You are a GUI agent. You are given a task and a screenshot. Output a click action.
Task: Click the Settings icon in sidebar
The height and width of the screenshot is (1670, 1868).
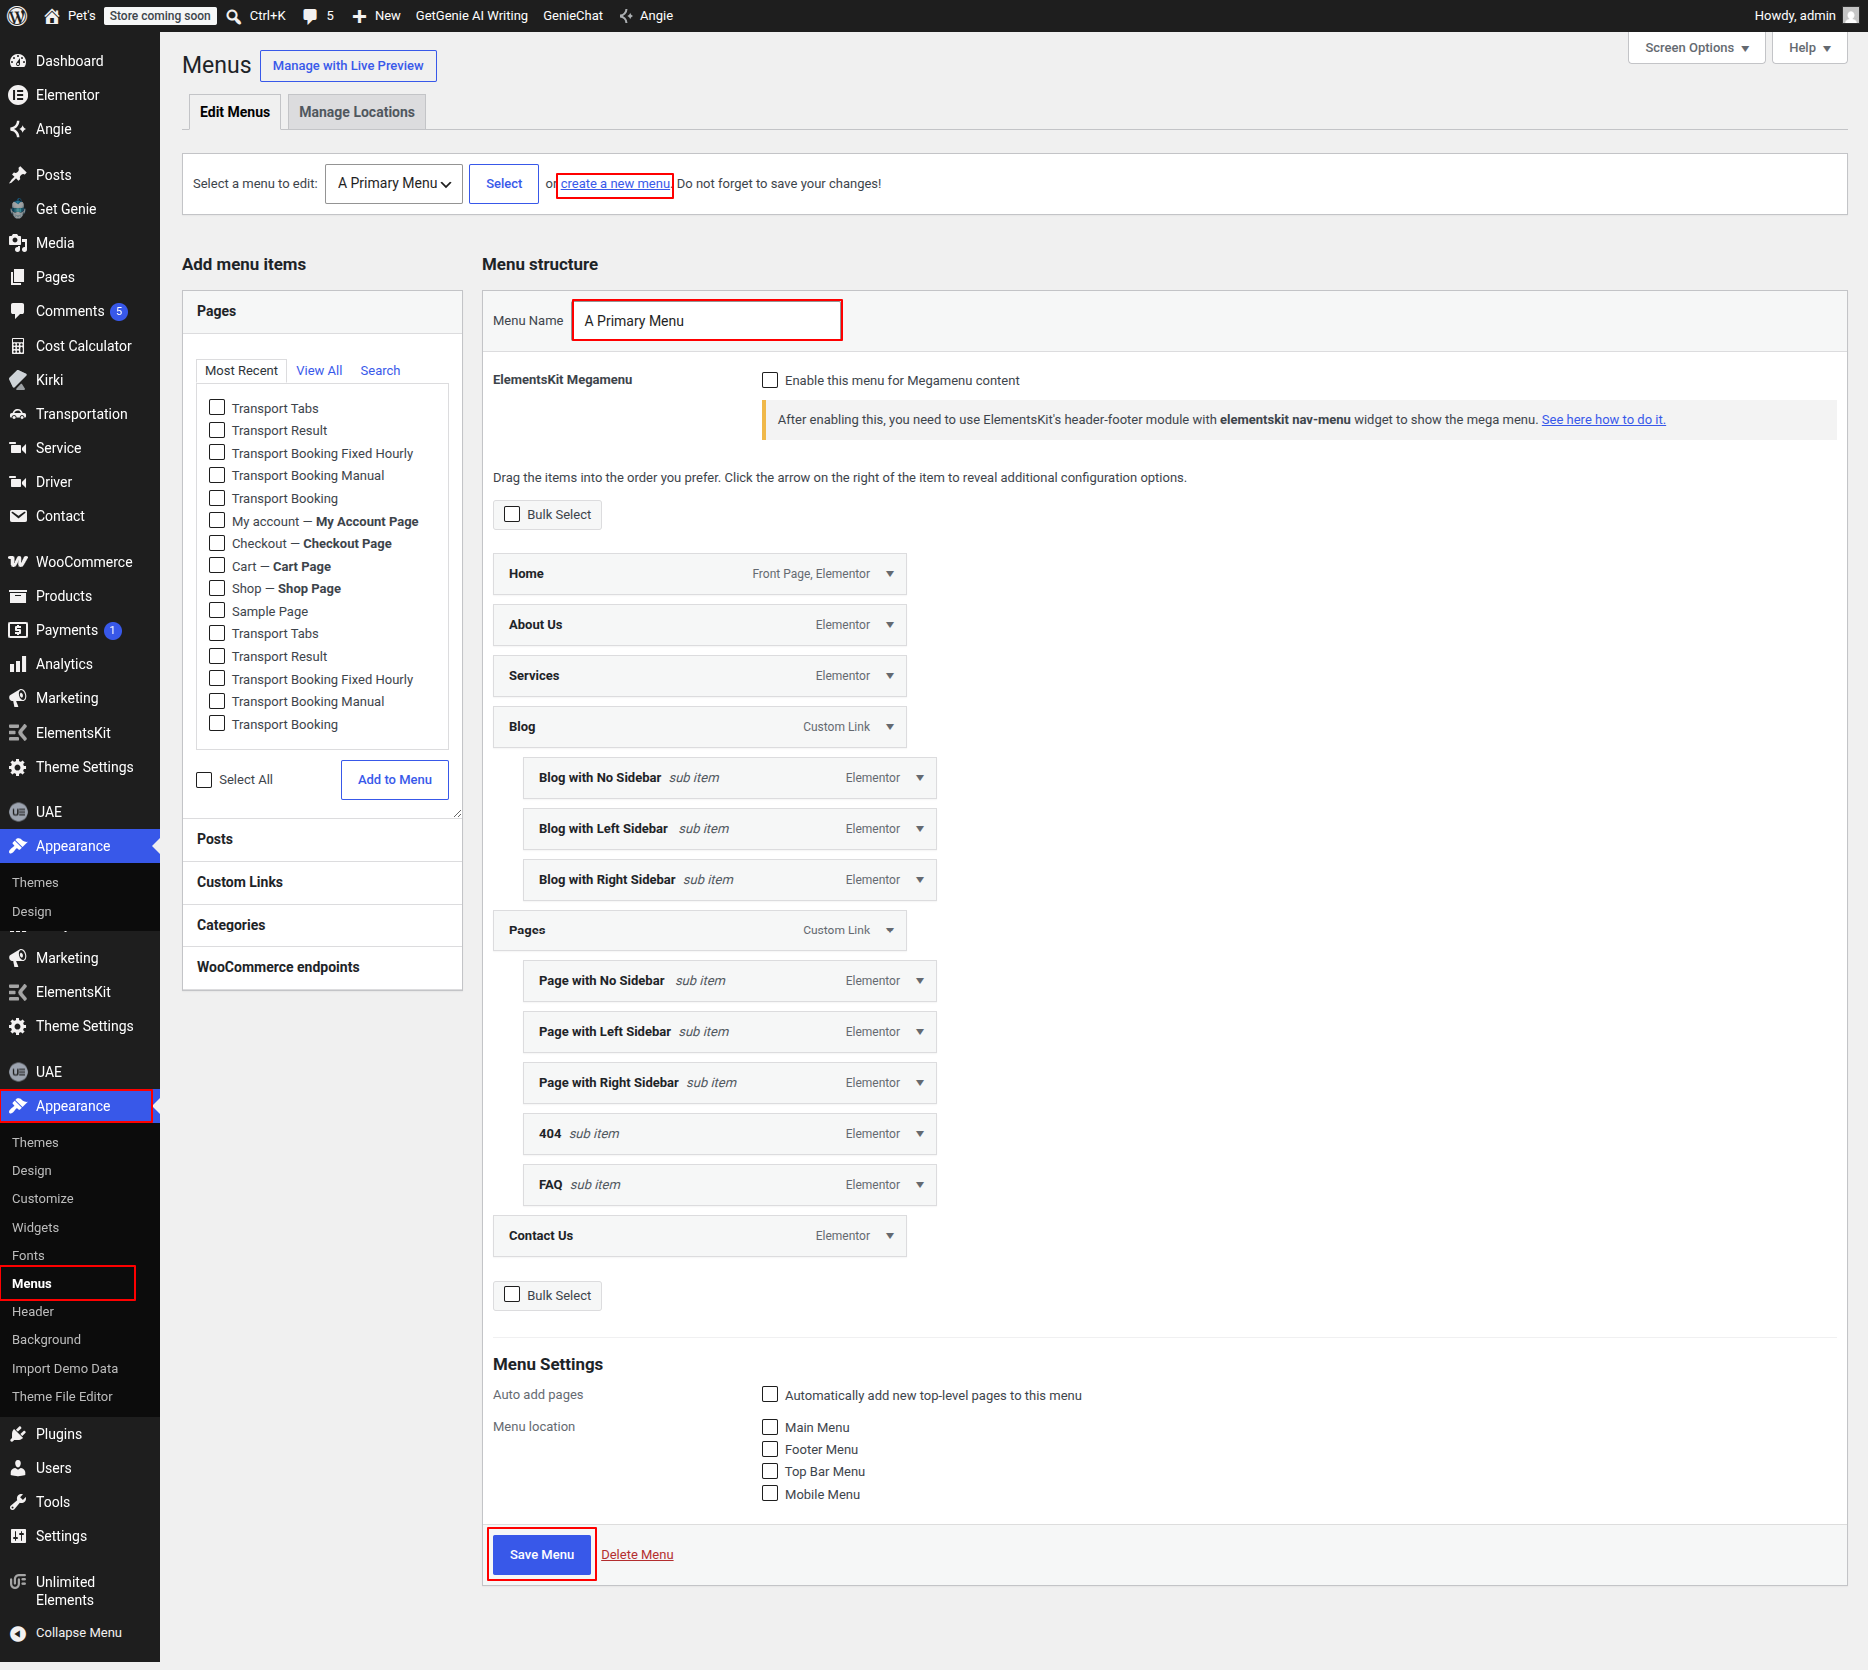pos(18,1536)
